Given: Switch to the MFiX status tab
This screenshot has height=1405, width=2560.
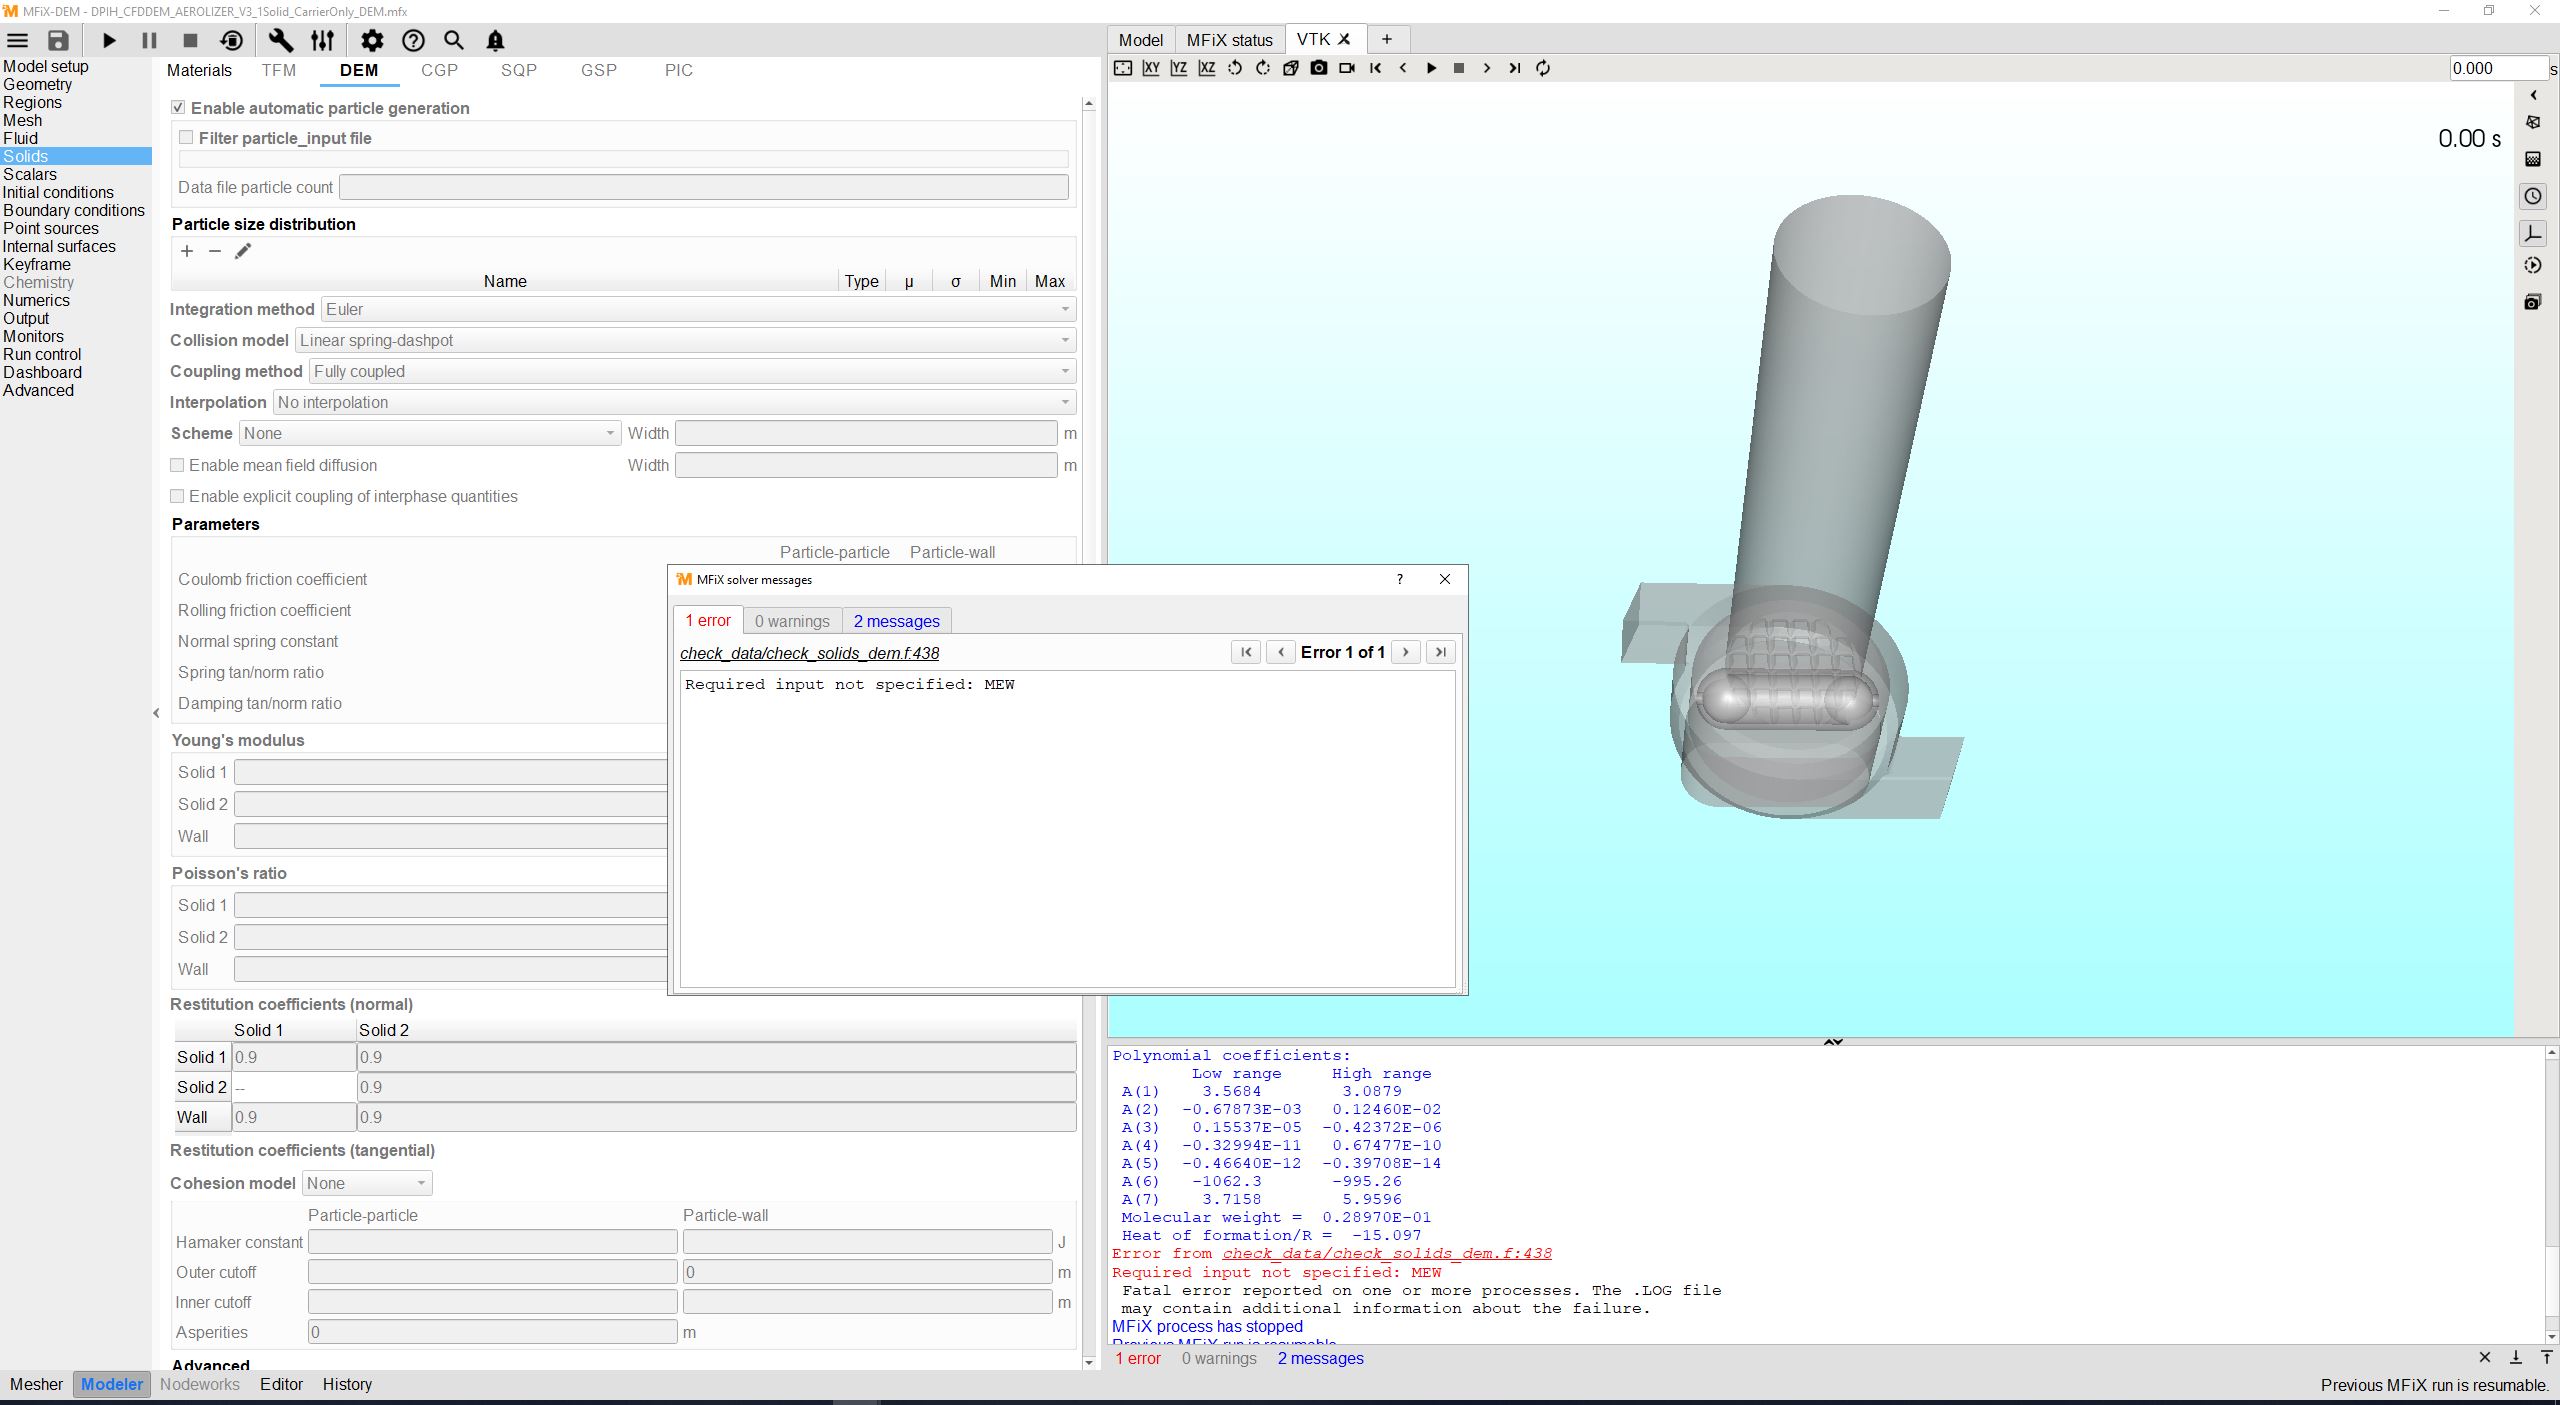Looking at the screenshot, I should (x=1229, y=40).
